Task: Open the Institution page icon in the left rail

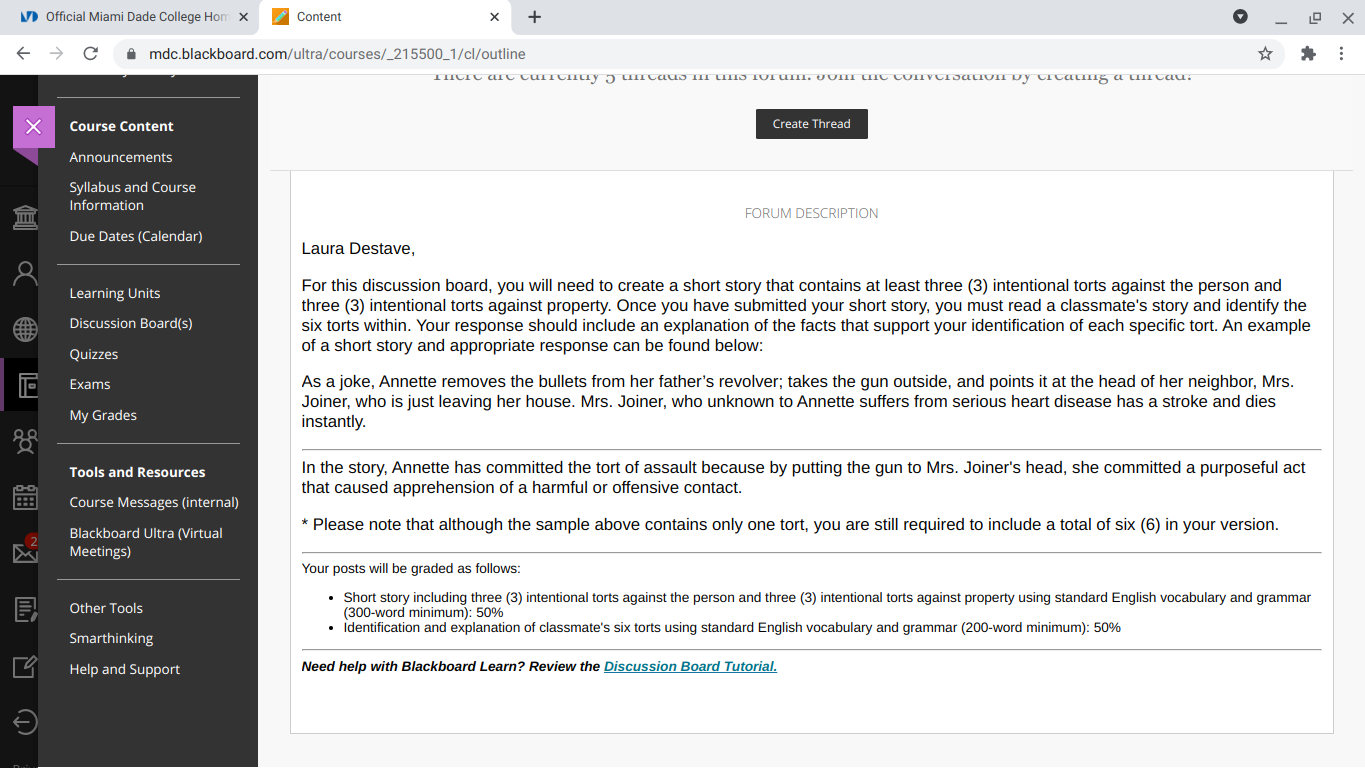Action: (24, 217)
